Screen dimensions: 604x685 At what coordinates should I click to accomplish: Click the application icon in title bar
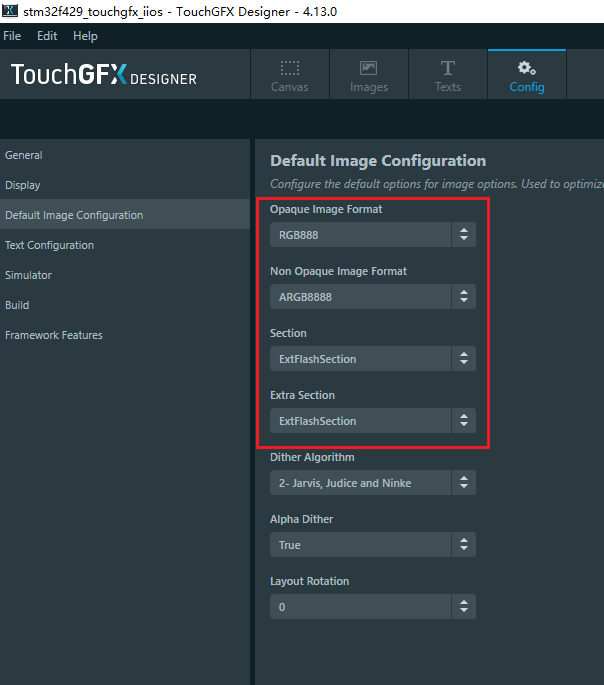click(x=10, y=10)
